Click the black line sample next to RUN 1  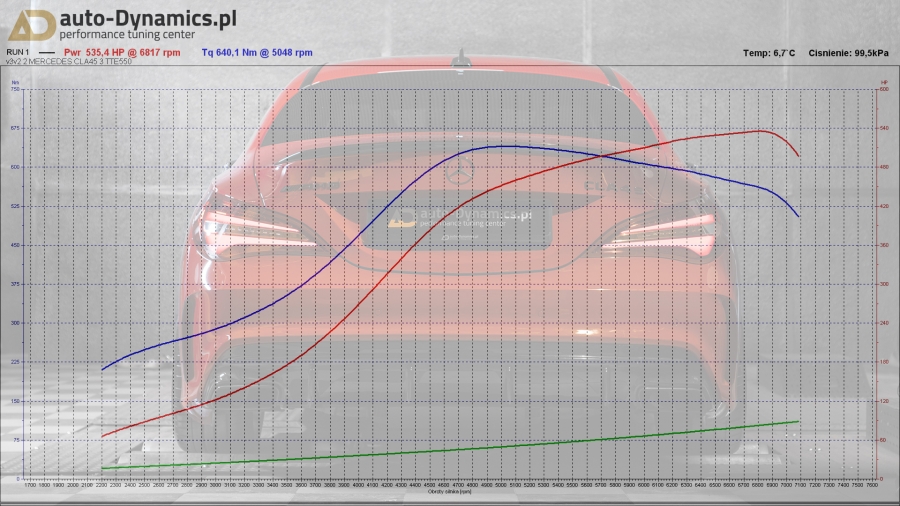click(x=45, y=52)
